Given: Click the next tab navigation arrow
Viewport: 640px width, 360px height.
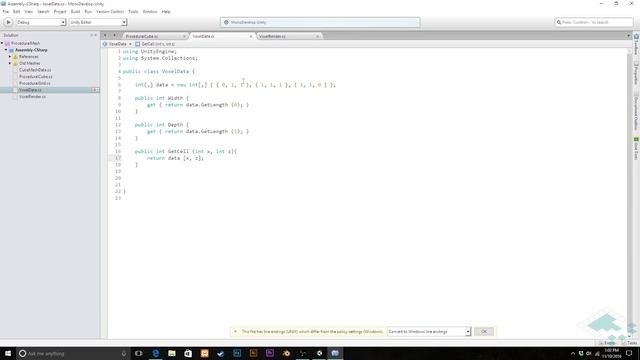Looking at the screenshot, I should pyautogui.click(x=114, y=36).
